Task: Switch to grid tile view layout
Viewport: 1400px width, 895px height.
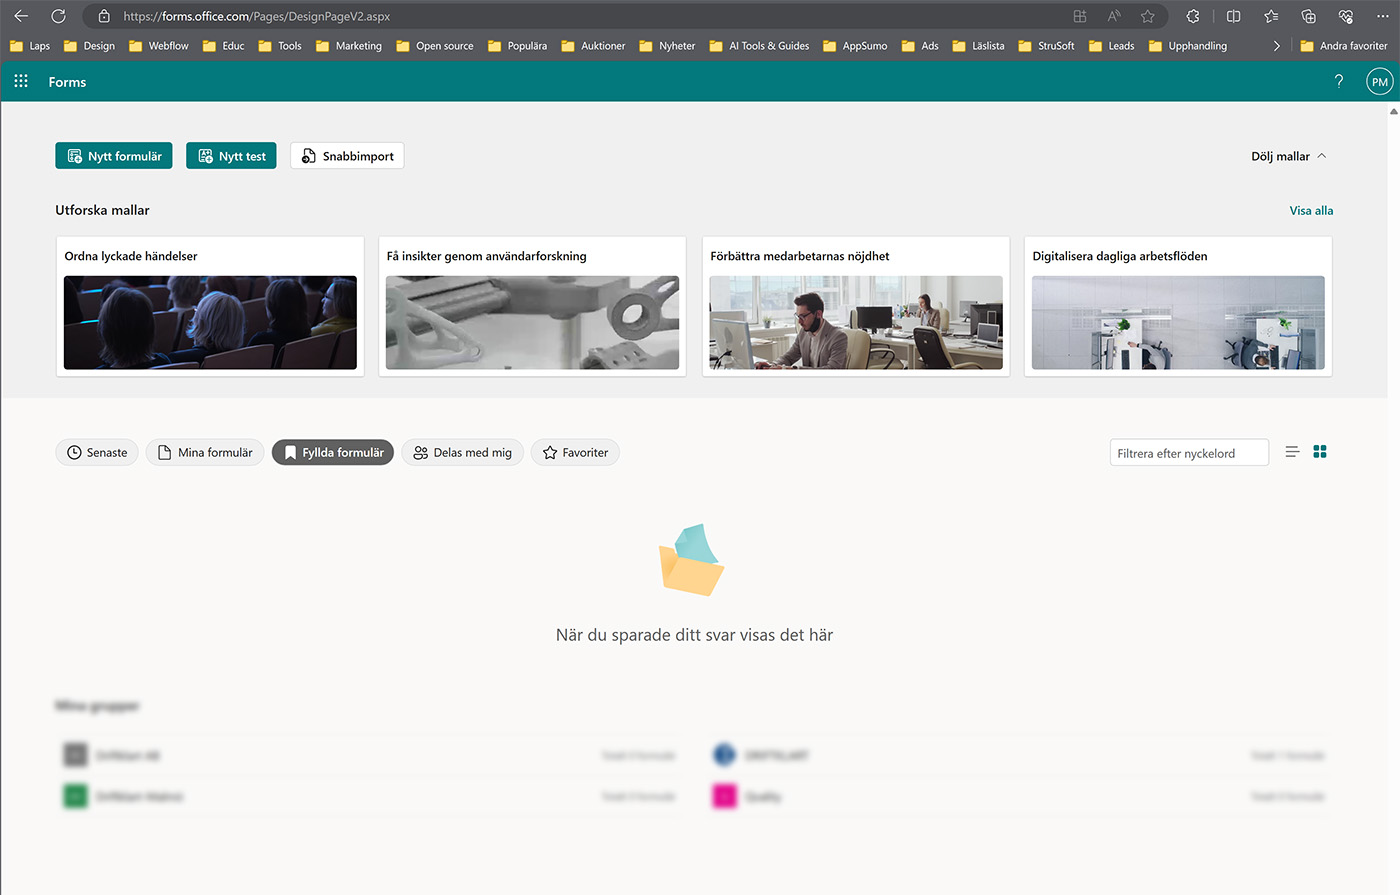Action: (1320, 452)
